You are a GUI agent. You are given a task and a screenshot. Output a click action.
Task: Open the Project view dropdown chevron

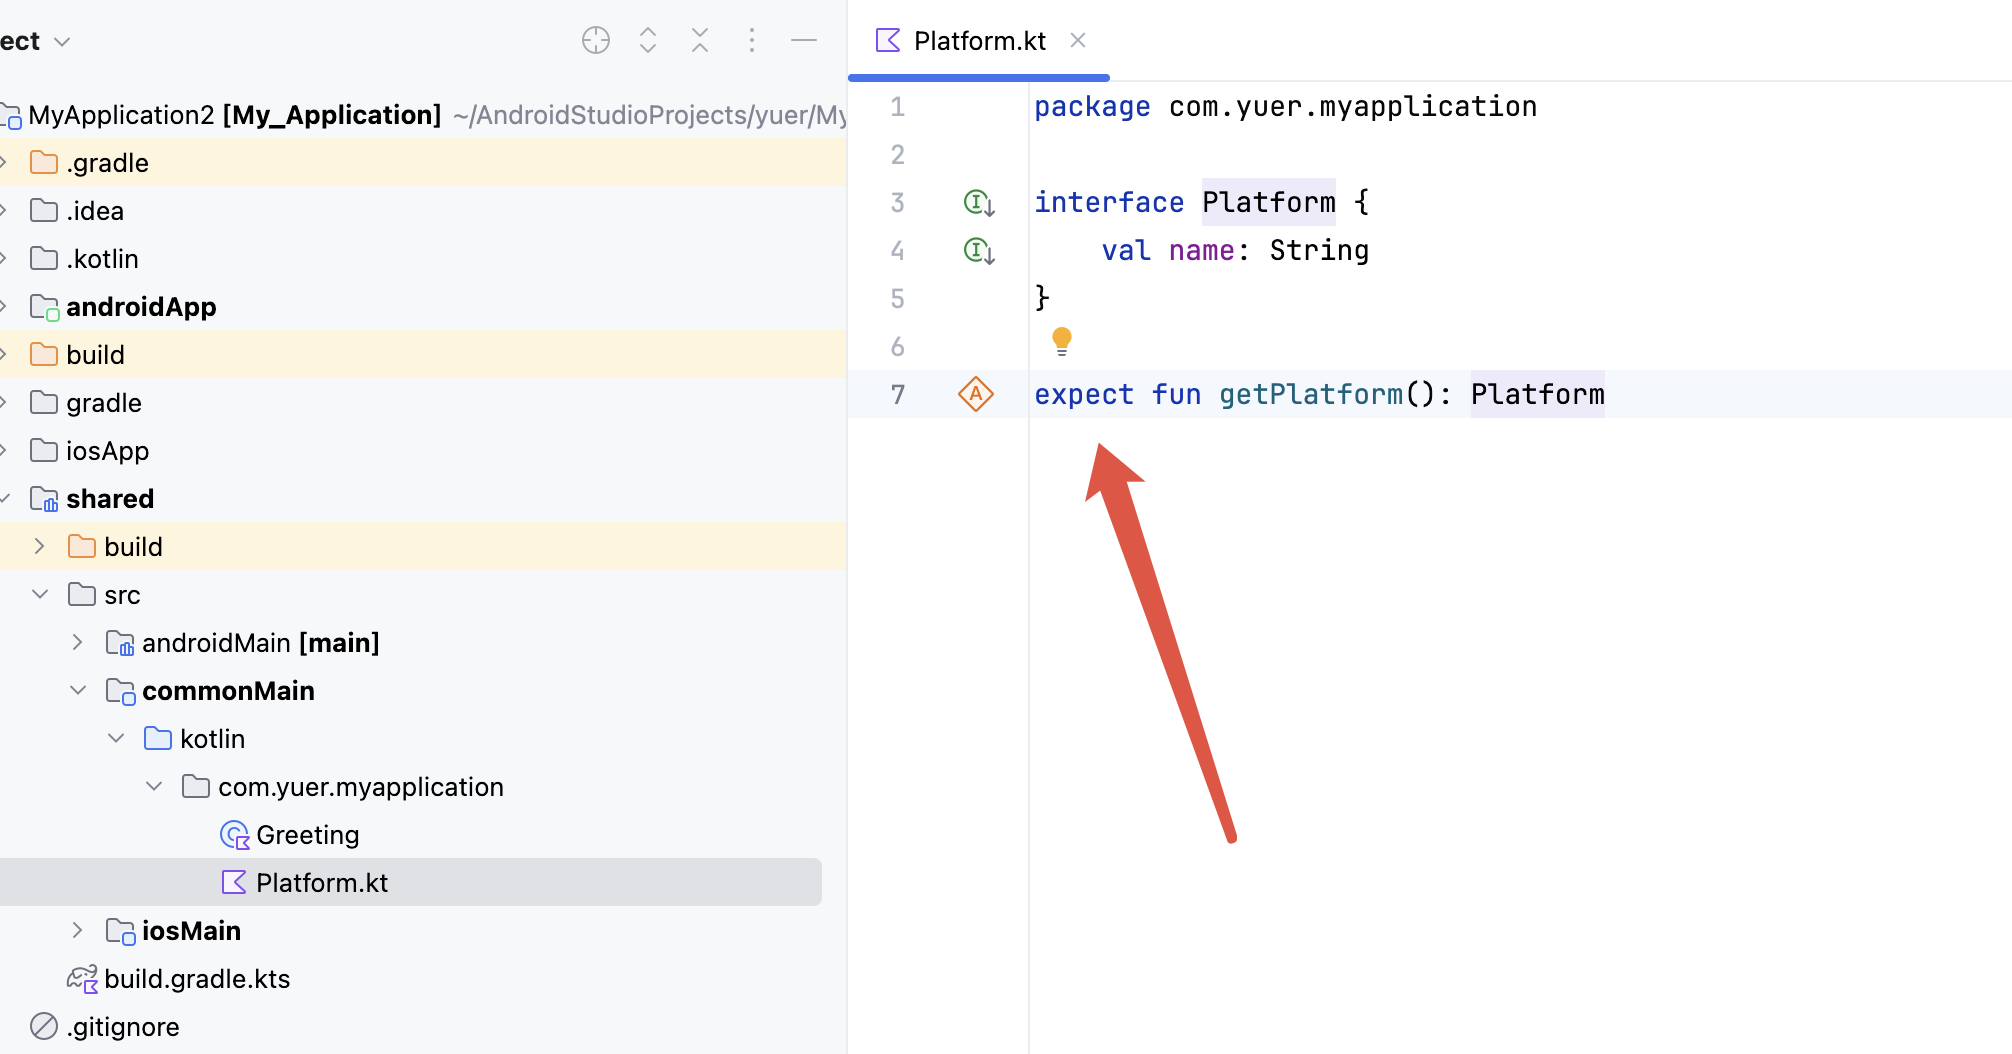(62, 42)
